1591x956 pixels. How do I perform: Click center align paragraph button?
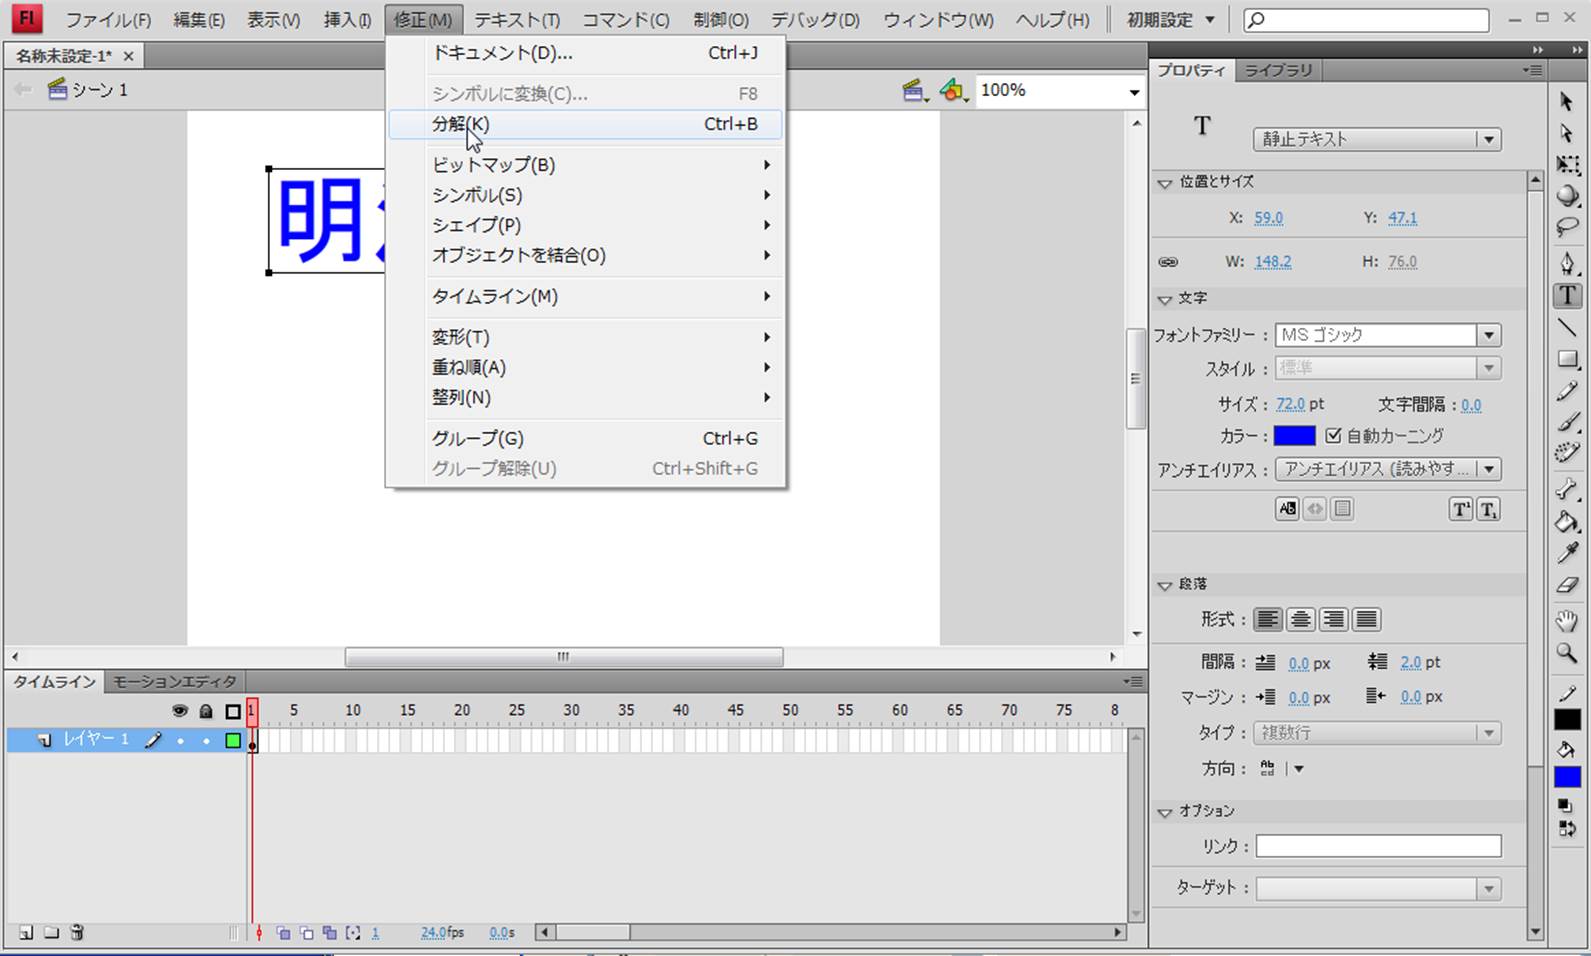point(1300,620)
